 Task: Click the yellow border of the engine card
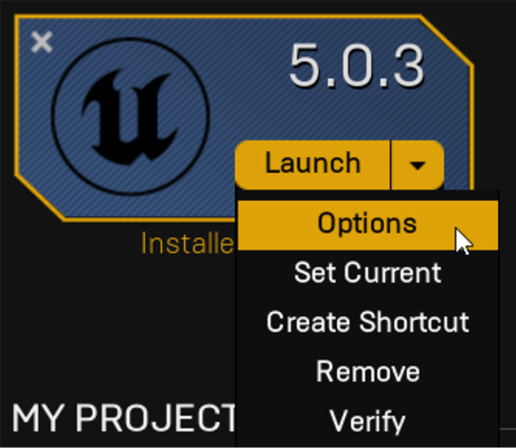217,16
